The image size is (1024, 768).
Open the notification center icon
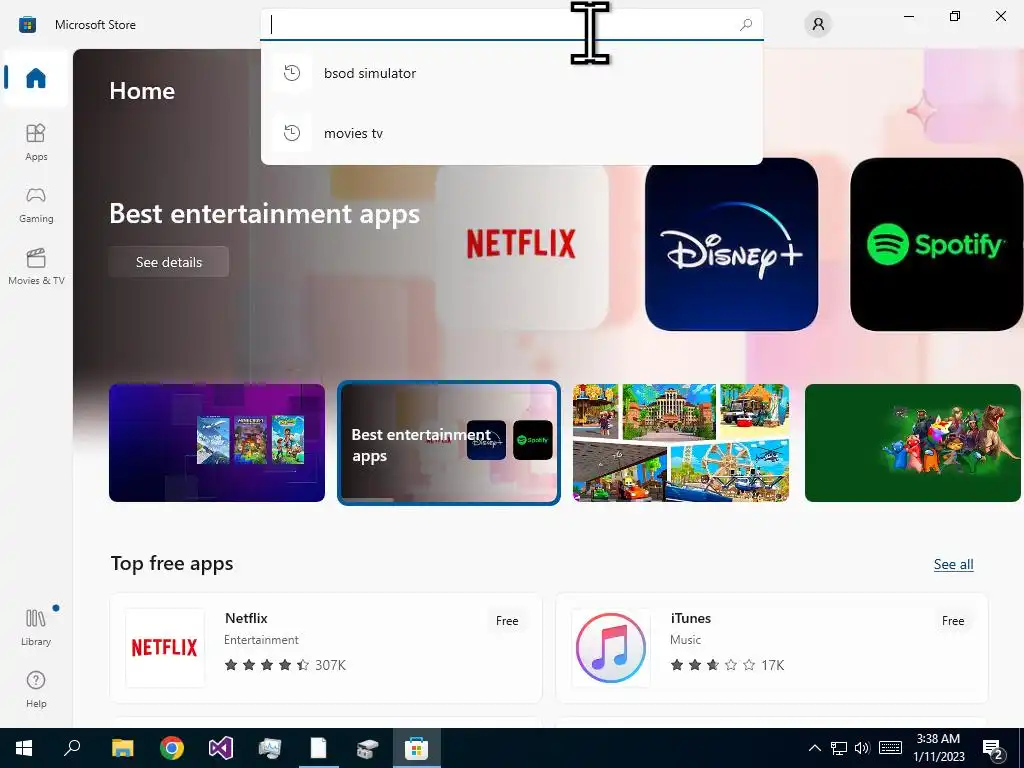pyautogui.click(x=993, y=748)
